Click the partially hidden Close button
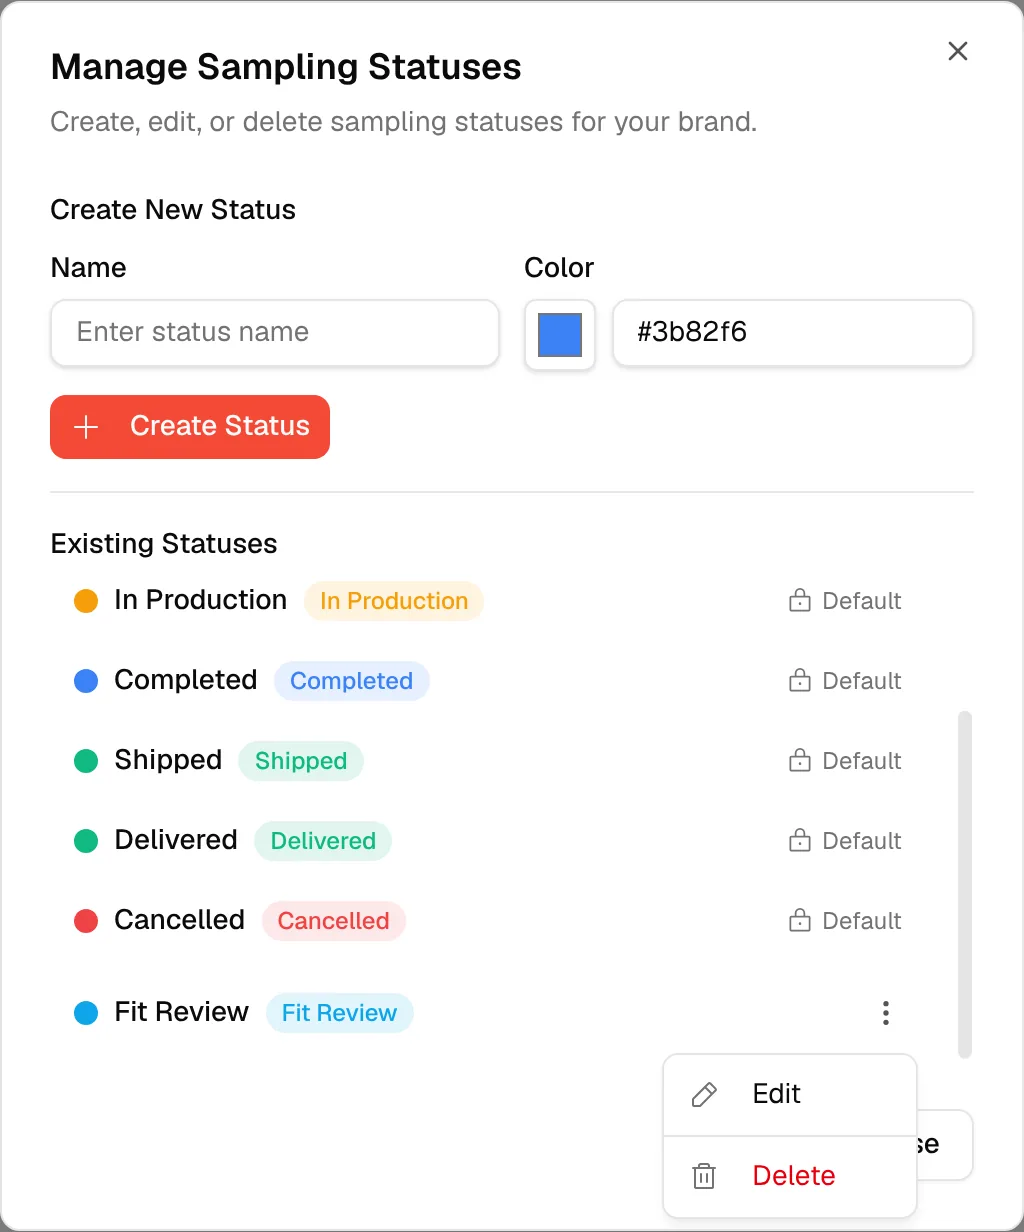The width and height of the screenshot is (1024, 1232). [x=945, y=1145]
